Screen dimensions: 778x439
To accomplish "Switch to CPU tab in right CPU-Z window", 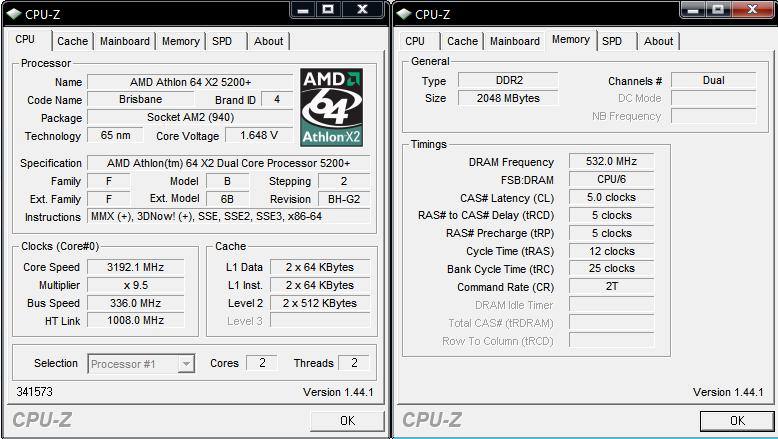I will [x=415, y=41].
